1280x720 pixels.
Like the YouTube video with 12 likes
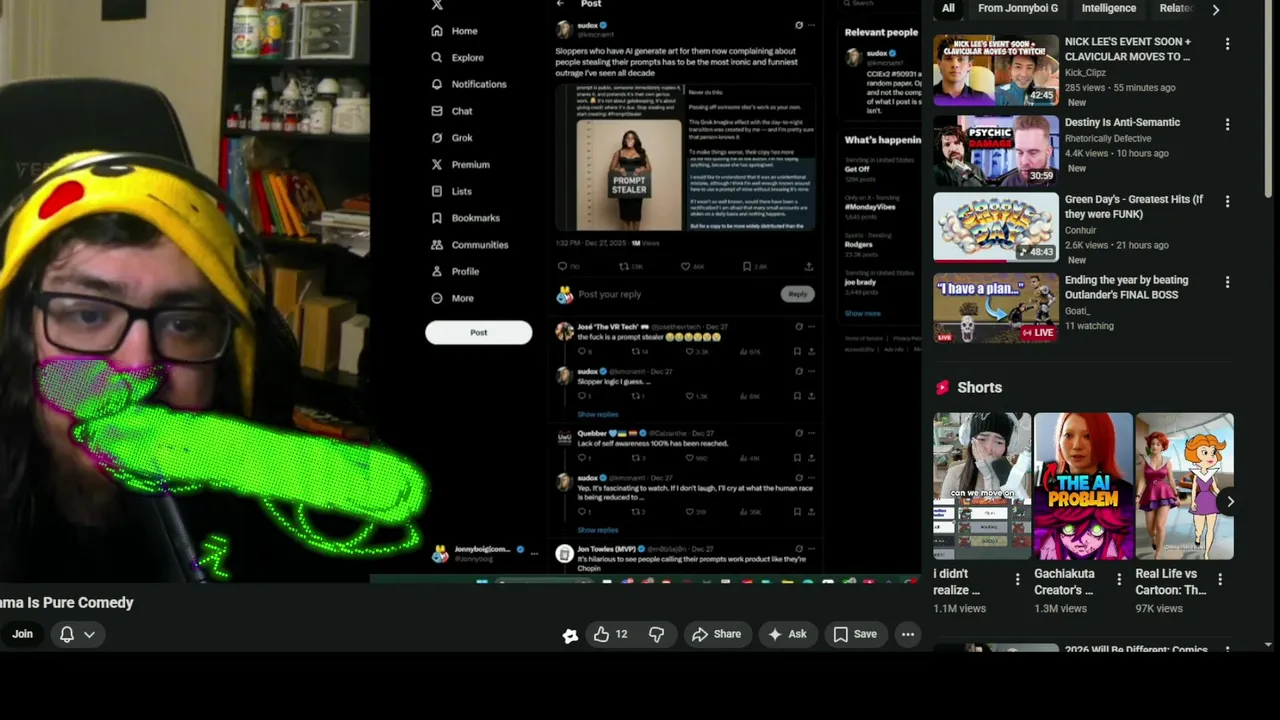pos(611,634)
